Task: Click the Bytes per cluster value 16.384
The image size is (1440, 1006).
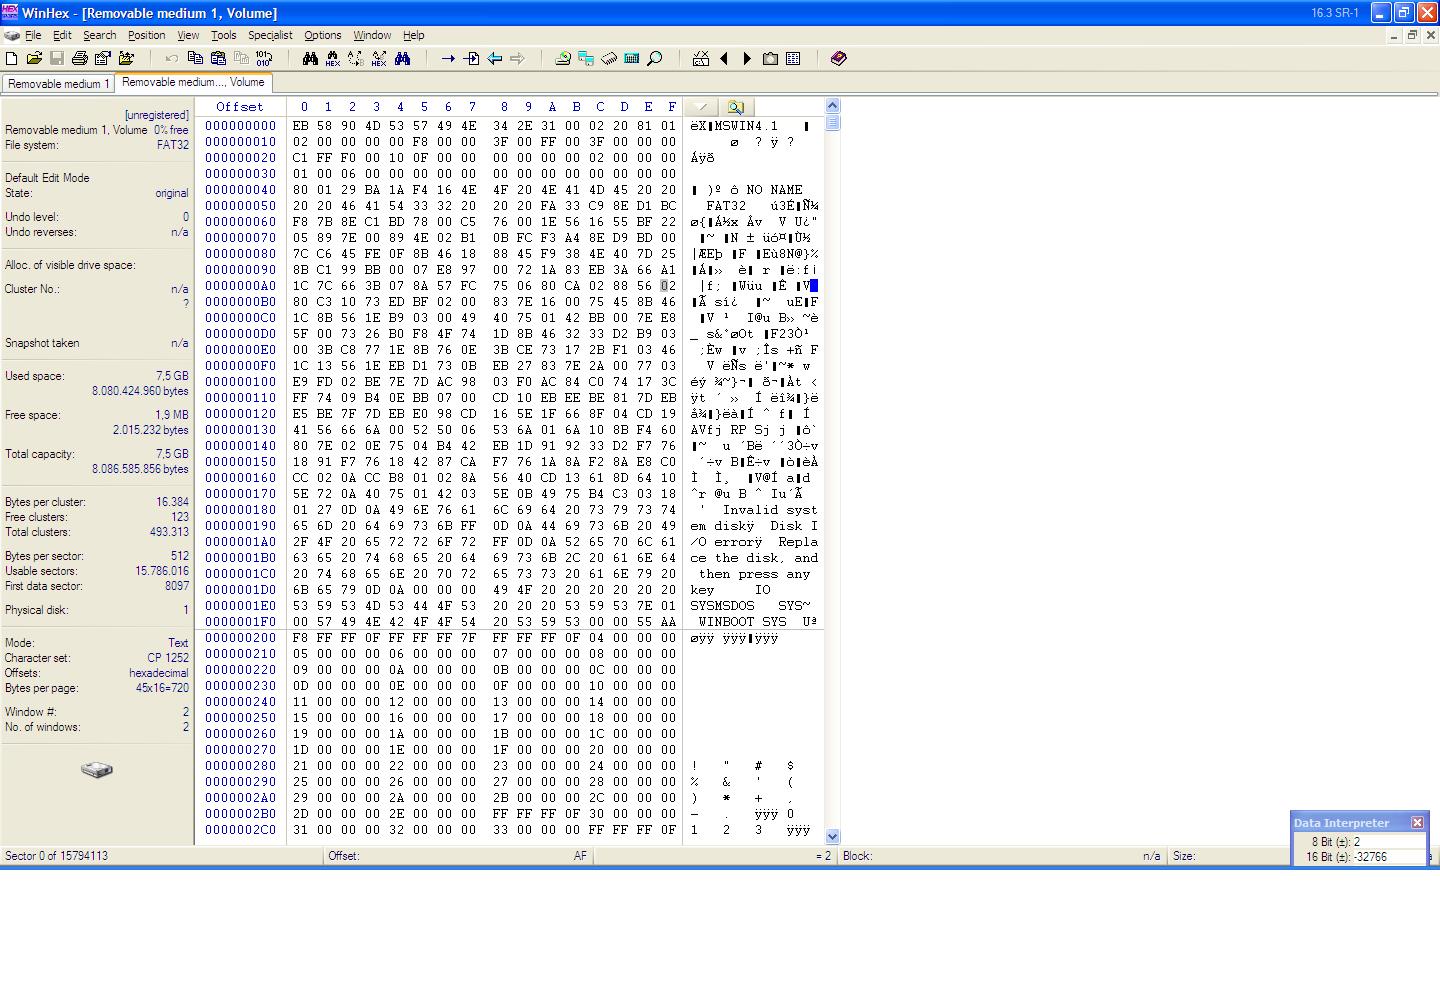Action: click(x=172, y=502)
